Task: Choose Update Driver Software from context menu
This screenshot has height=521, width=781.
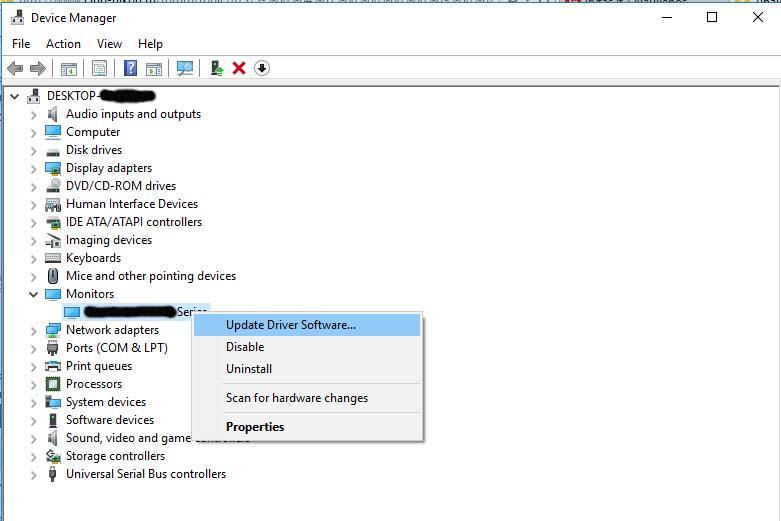Action: point(307,325)
